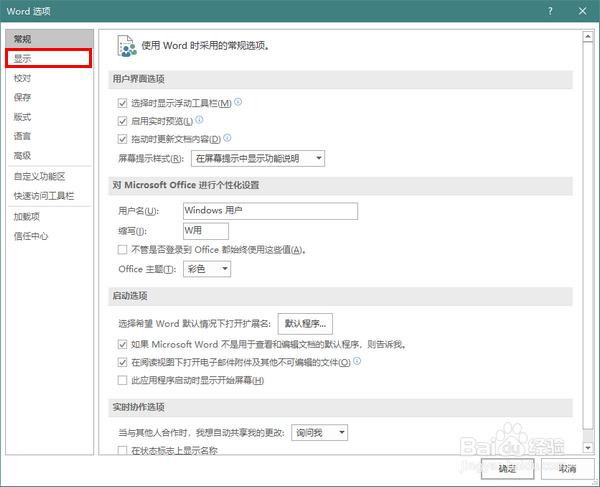
Task: Click the 缩写 initials field
Action: pos(206,231)
